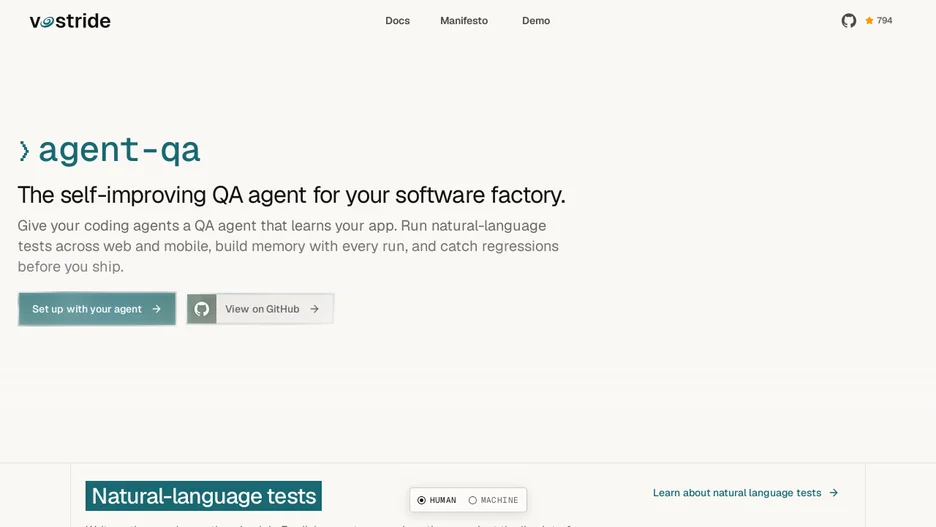Open the GitHub octocat icon in header
Image resolution: width=936 pixels, height=527 pixels.
pos(848,21)
